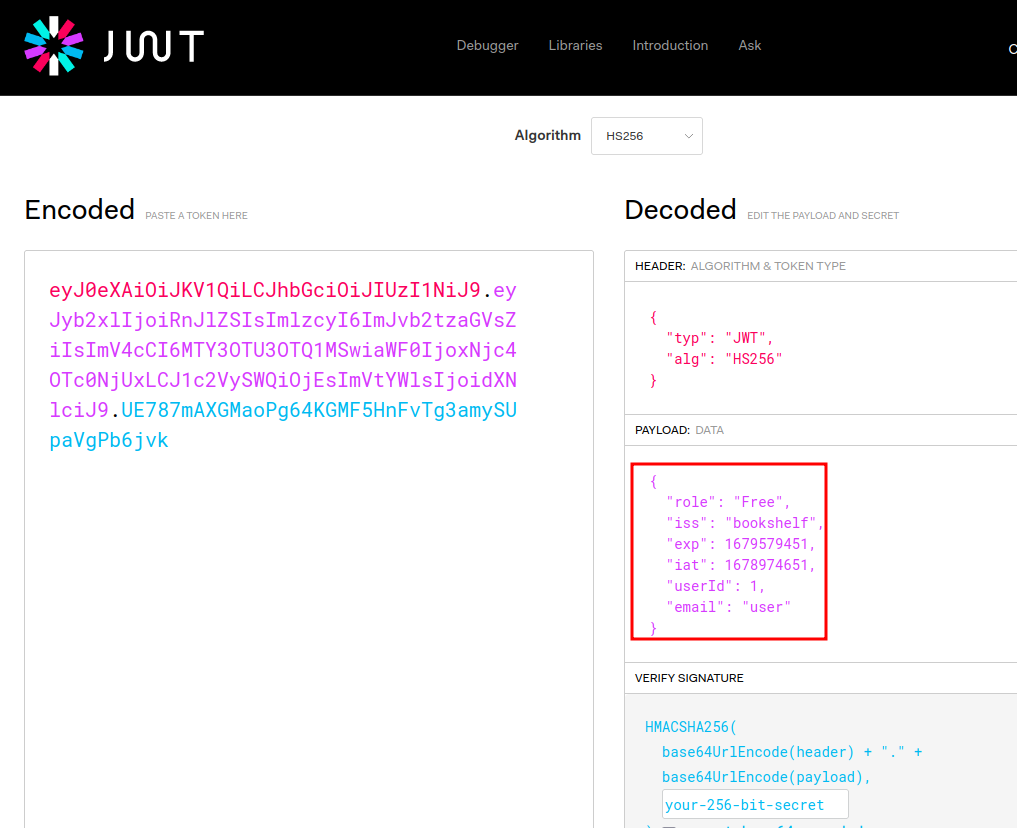Image resolution: width=1017 pixels, height=828 pixels.
Task: Open the Ask nav link
Action: point(749,45)
